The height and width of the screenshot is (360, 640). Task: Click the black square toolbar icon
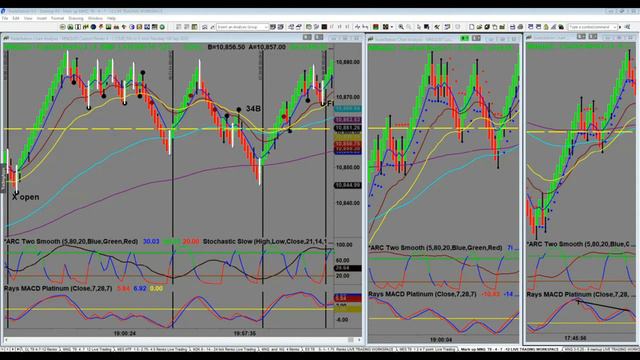click(x=324, y=27)
